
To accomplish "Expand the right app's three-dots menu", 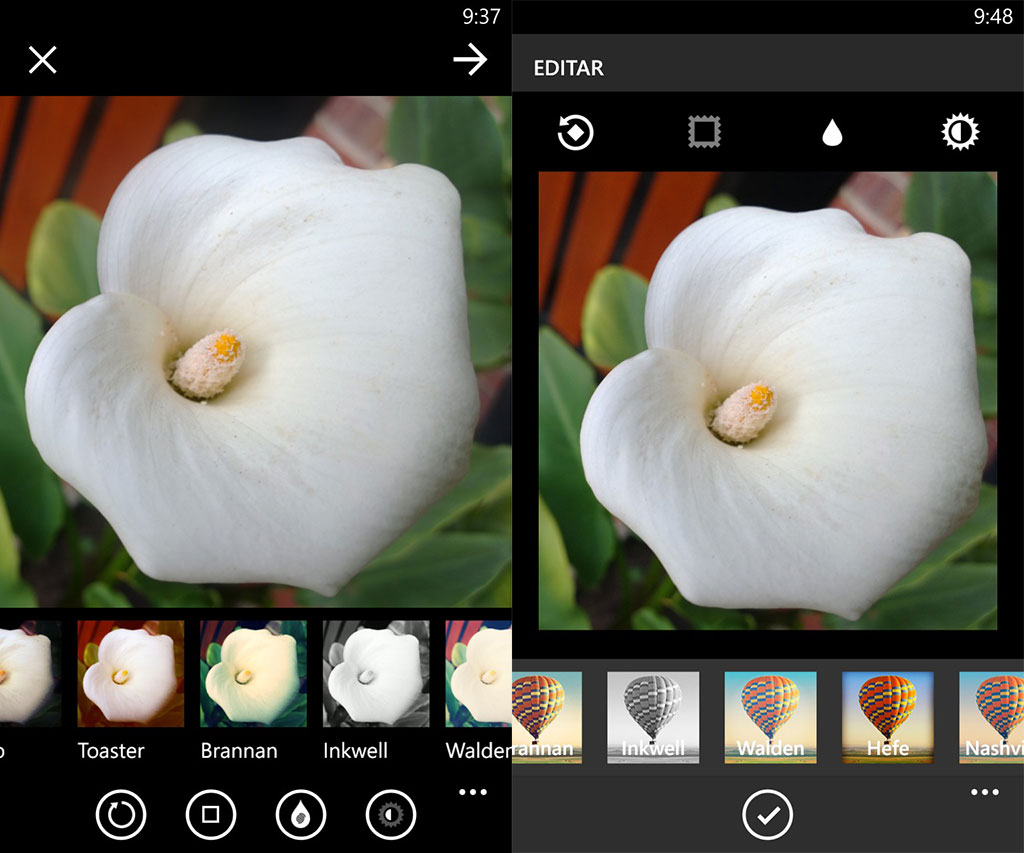I will point(984,792).
